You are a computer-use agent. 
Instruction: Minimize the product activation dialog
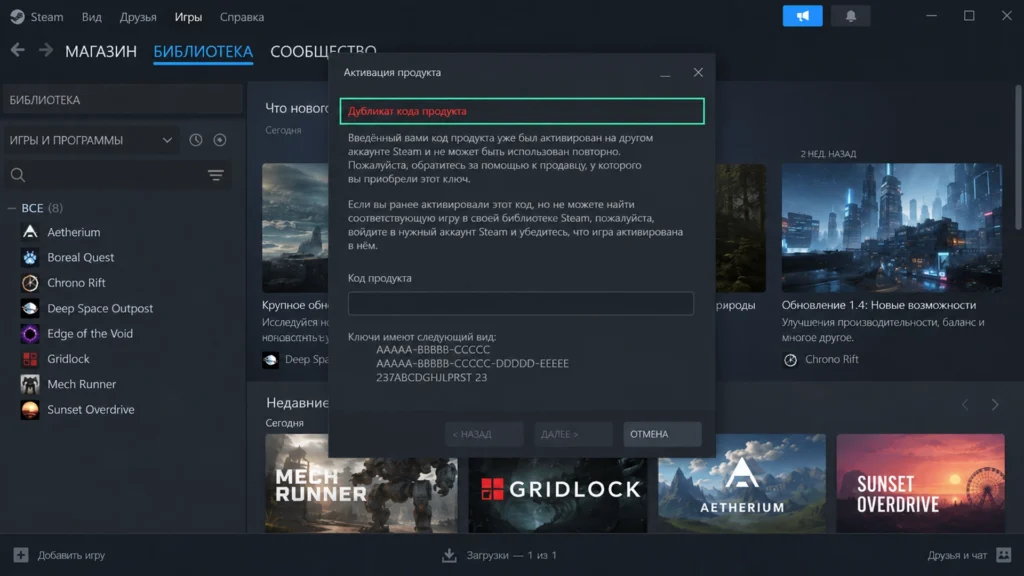coord(665,73)
